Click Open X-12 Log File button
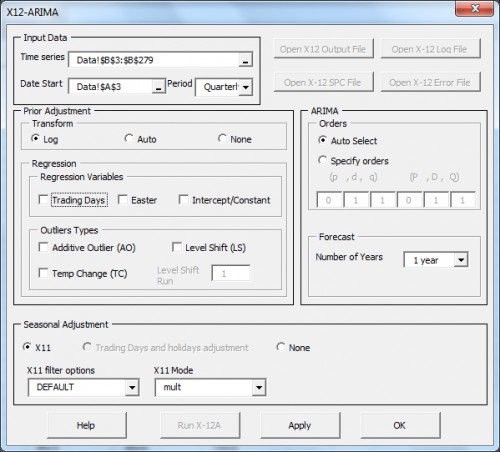 430,49
